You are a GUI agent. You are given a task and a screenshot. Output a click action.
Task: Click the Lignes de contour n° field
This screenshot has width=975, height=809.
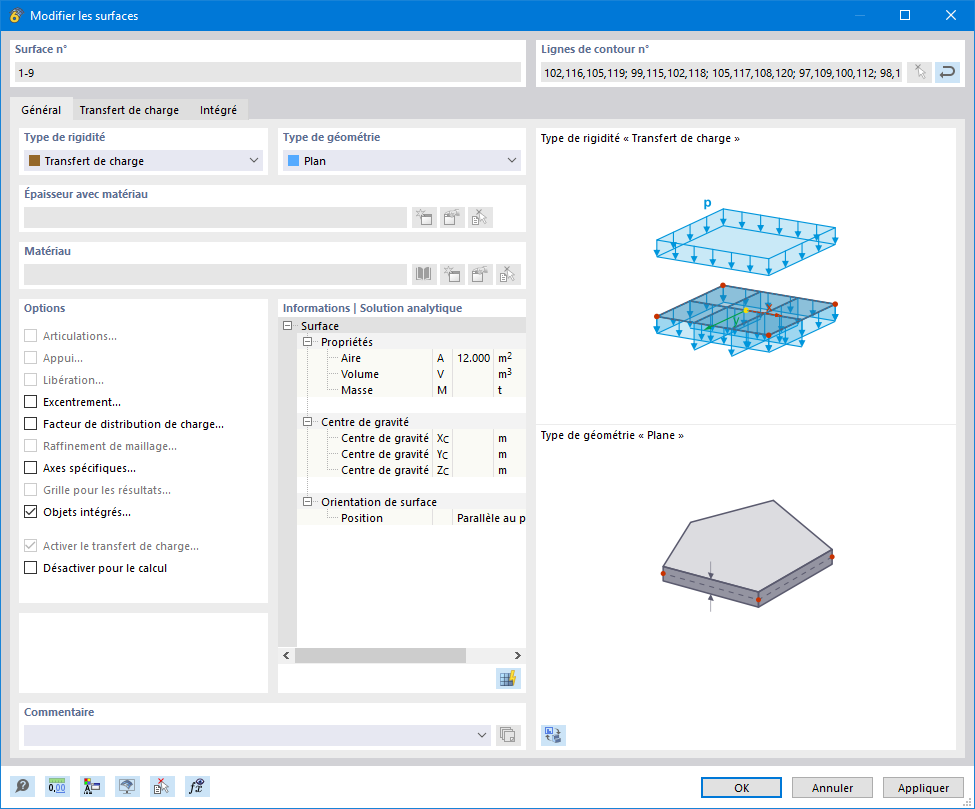tap(721, 73)
